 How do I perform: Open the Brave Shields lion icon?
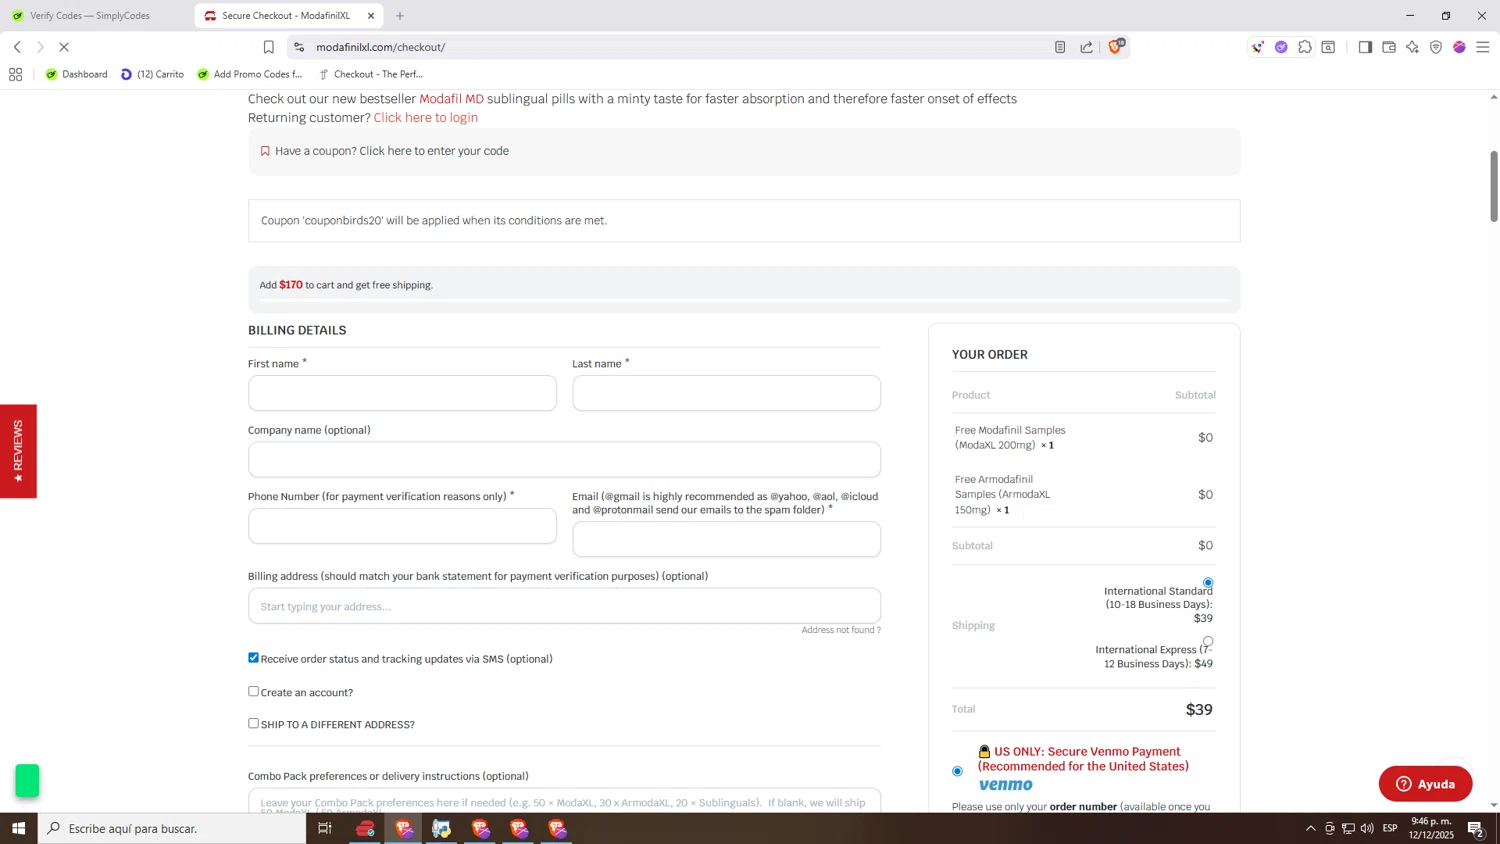pos(1116,46)
